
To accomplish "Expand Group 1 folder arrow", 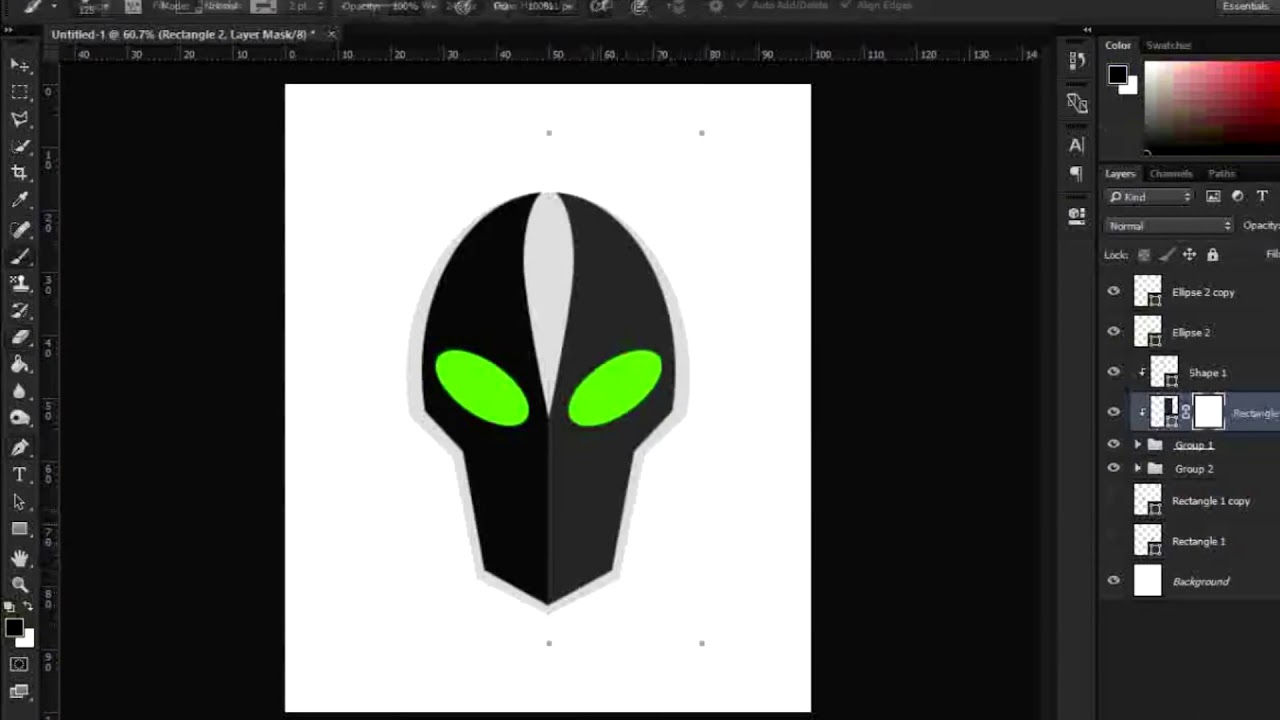I will pos(1137,445).
